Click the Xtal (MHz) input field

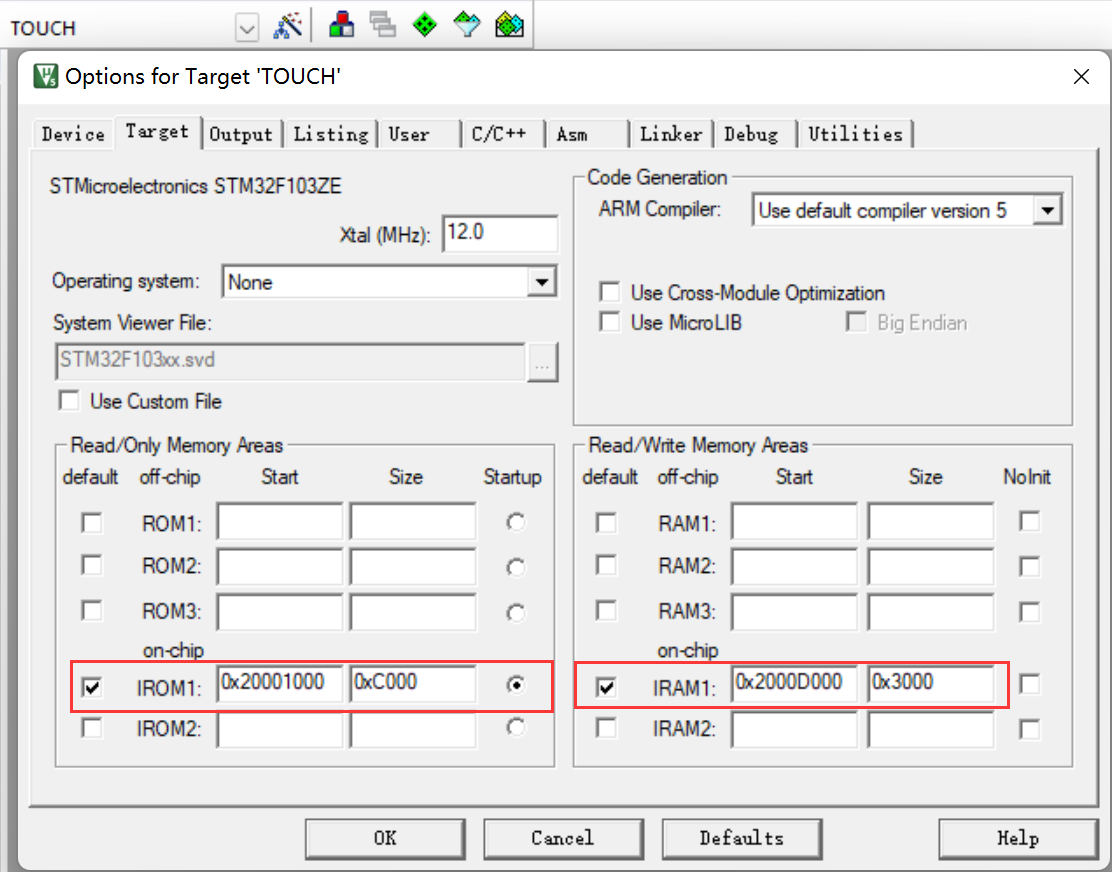498,234
